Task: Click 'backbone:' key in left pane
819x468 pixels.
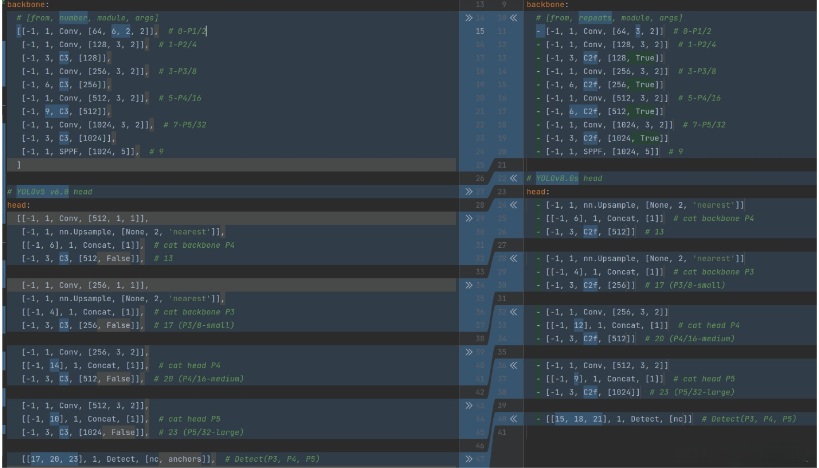Action: point(28,5)
